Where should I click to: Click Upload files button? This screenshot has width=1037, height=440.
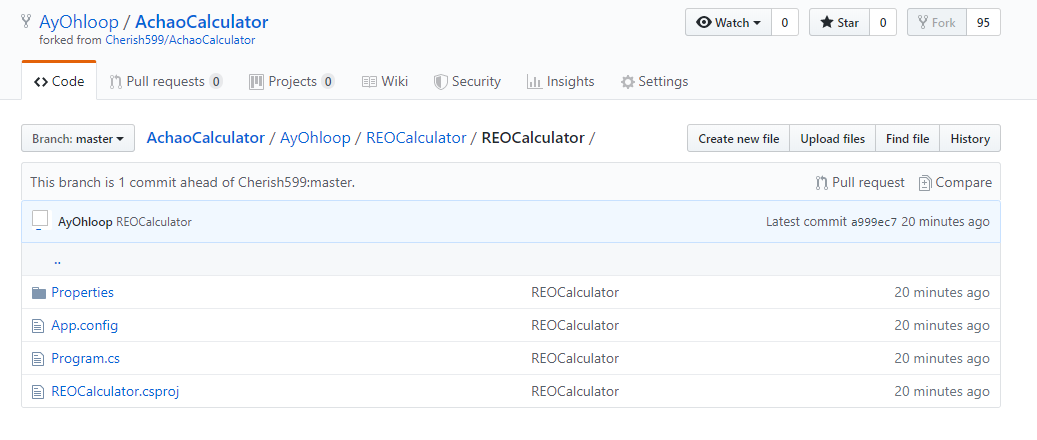point(833,138)
